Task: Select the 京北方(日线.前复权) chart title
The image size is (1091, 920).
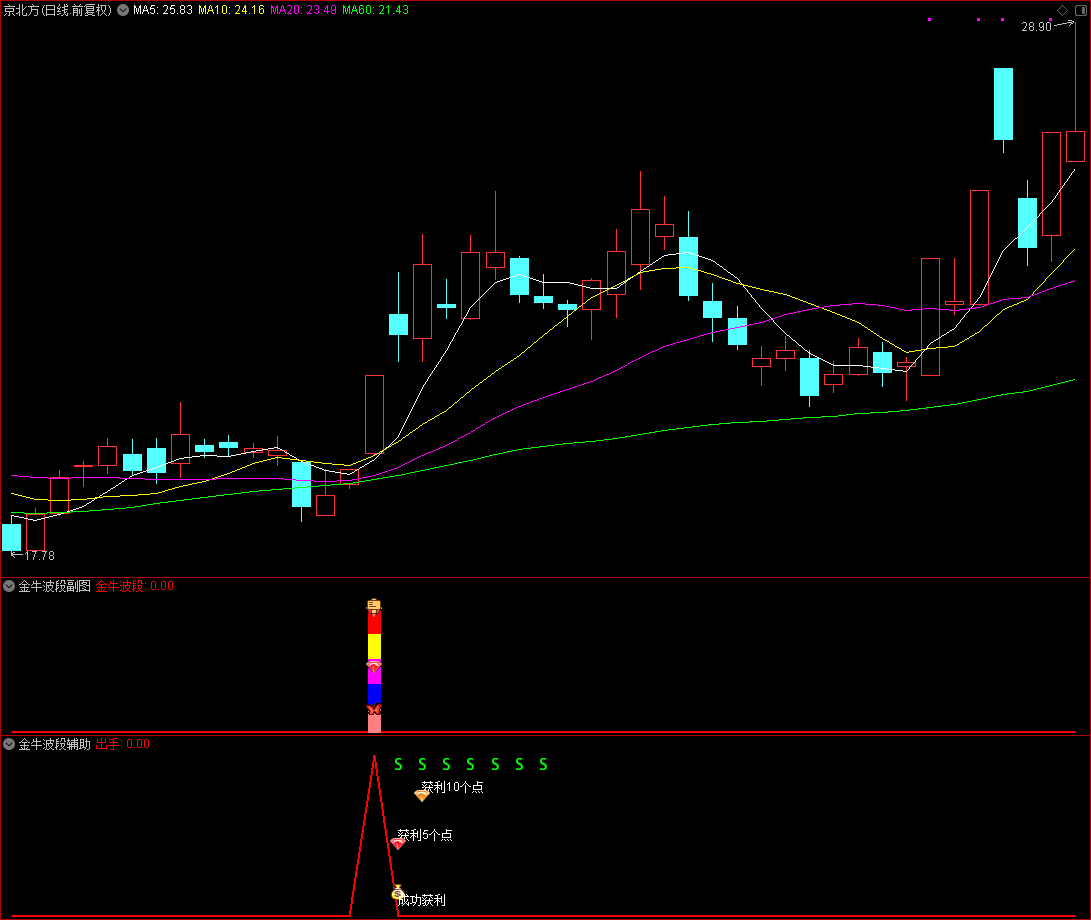Action: (58, 10)
